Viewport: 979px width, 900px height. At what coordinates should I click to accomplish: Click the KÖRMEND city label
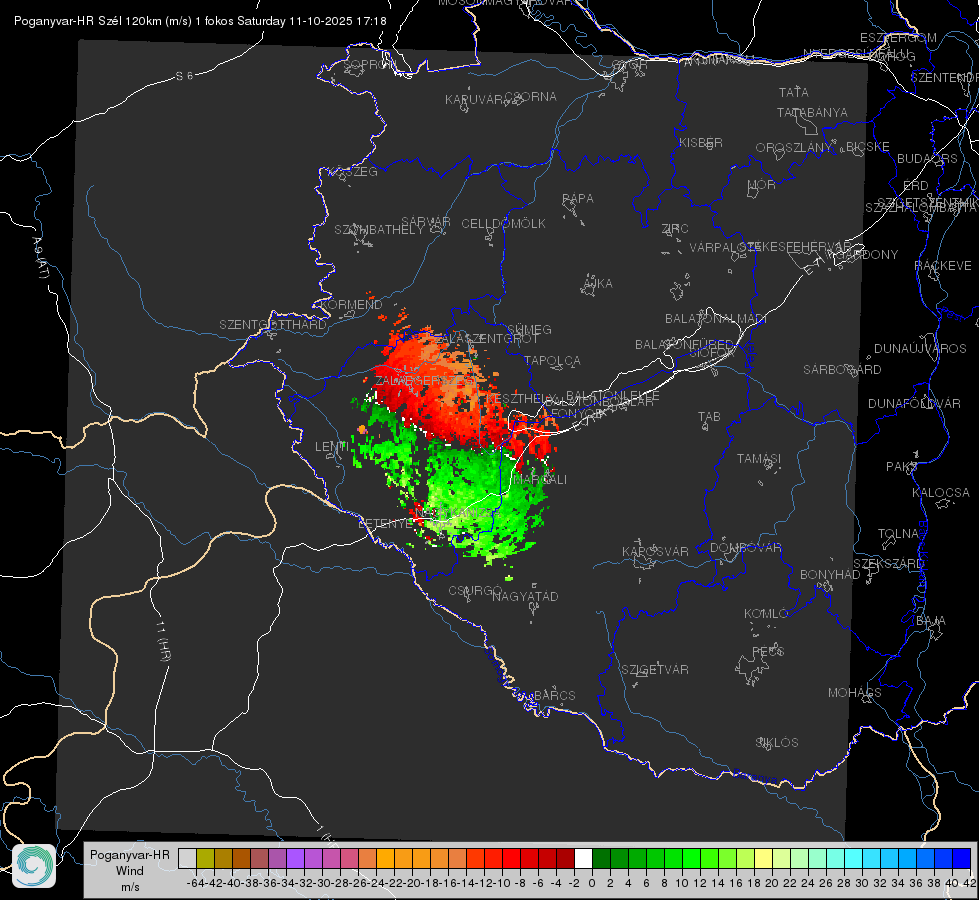tap(351, 305)
